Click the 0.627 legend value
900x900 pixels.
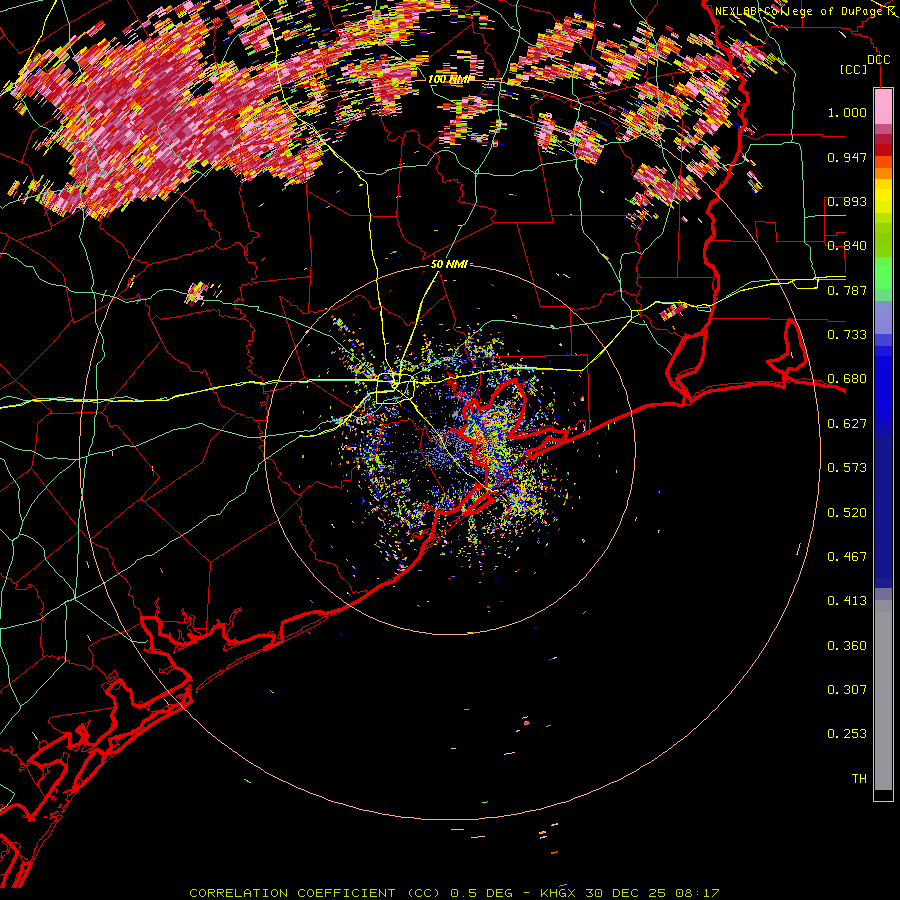[847, 424]
